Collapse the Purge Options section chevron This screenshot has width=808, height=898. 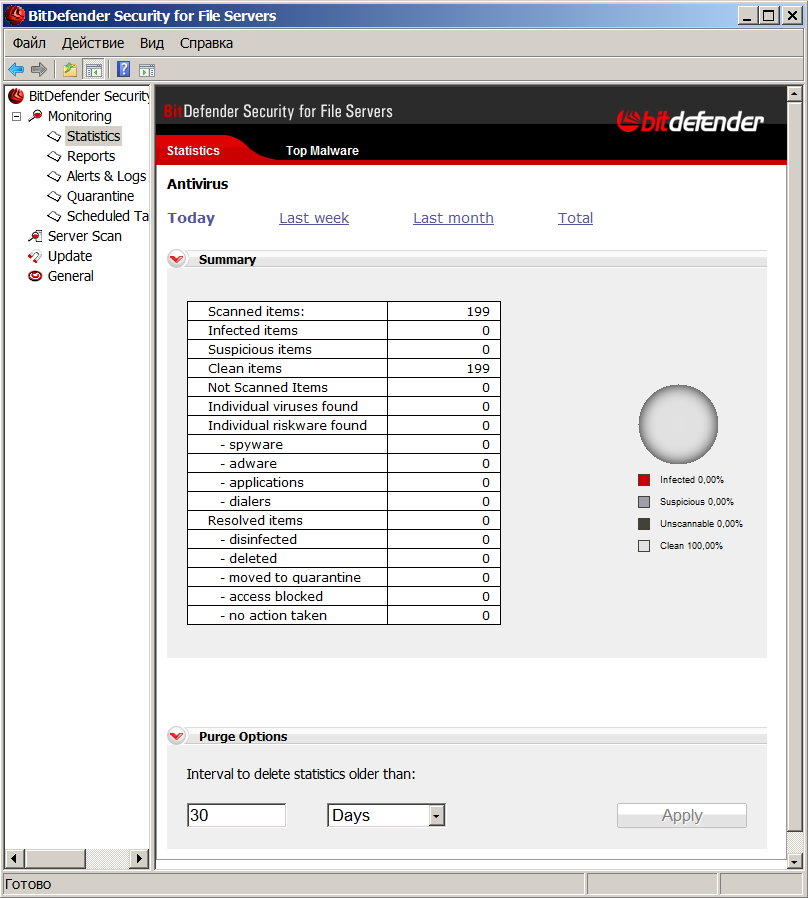pyautogui.click(x=176, y=736)
